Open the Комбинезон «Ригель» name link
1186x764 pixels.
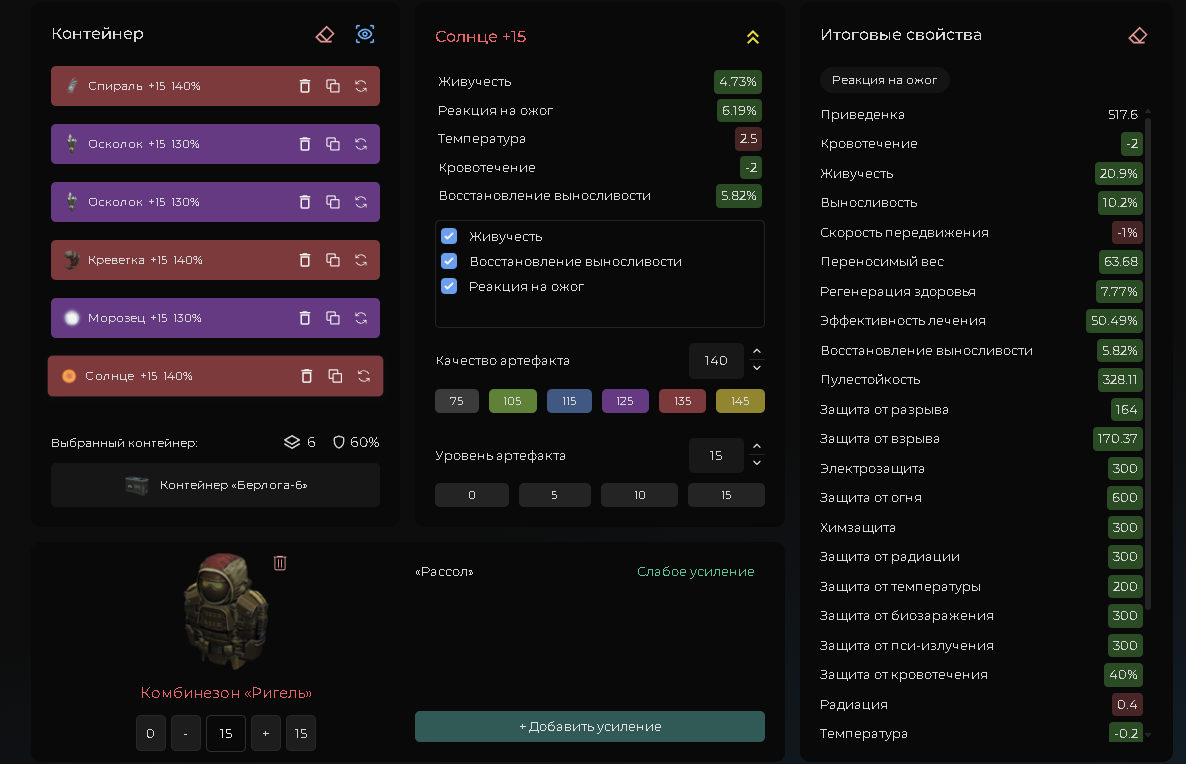coord(226,693)
